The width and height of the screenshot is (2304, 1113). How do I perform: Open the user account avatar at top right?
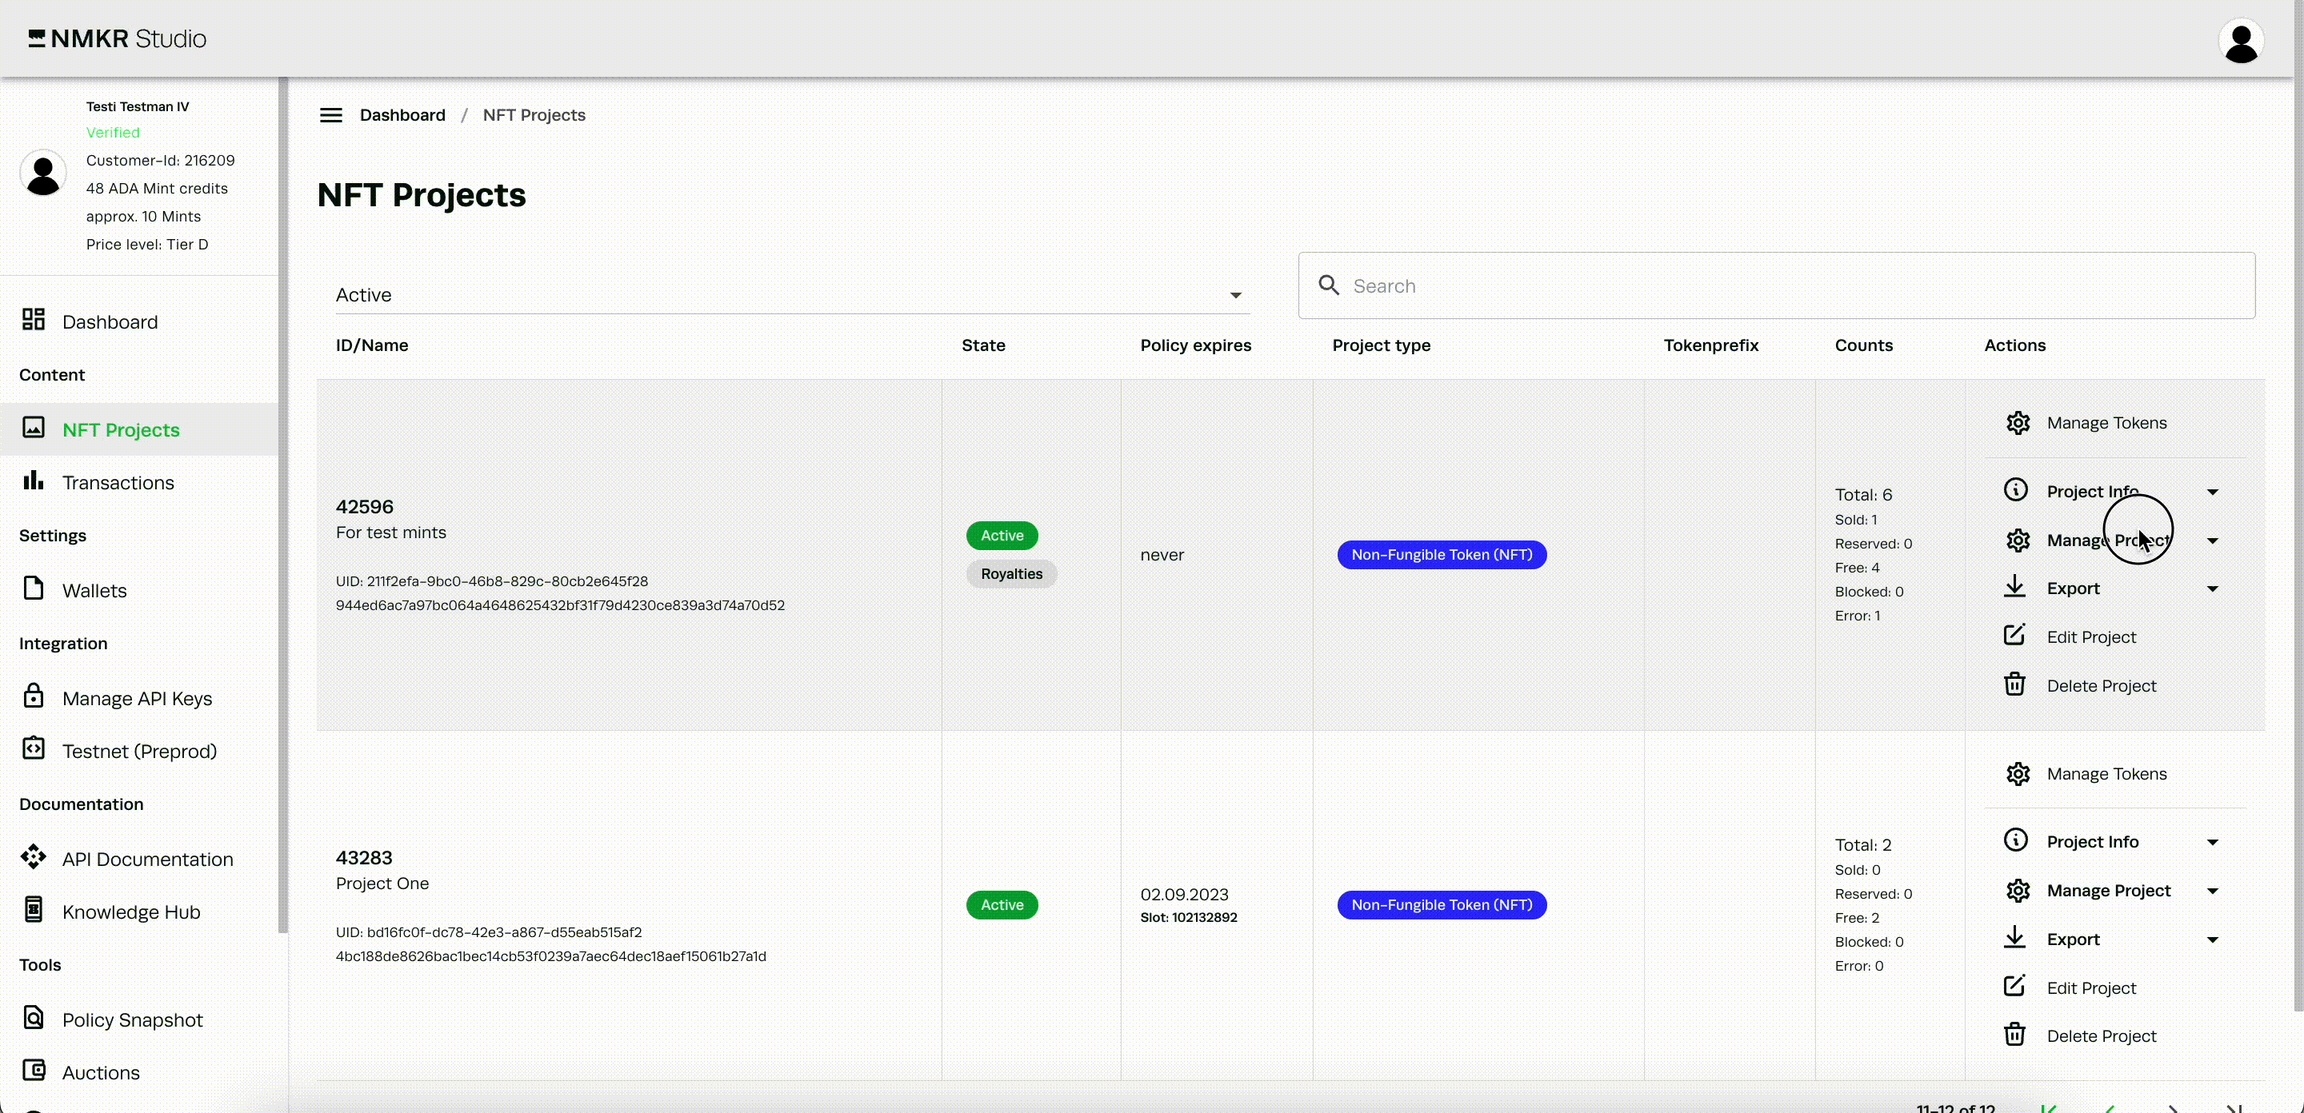click(2241, 41)
